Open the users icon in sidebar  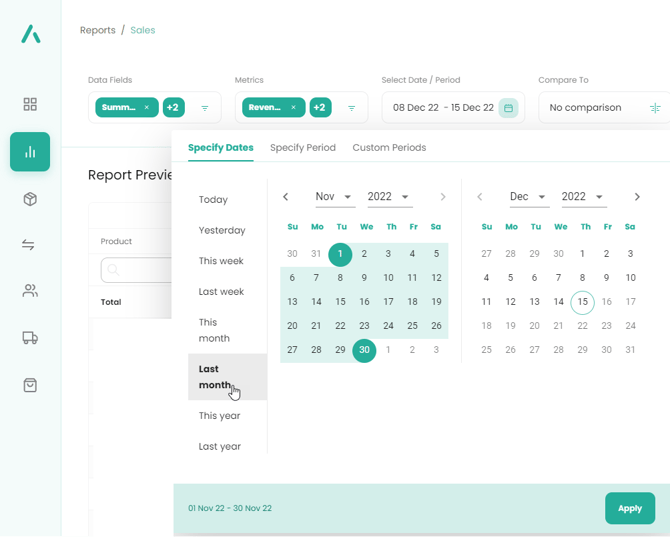30,291
